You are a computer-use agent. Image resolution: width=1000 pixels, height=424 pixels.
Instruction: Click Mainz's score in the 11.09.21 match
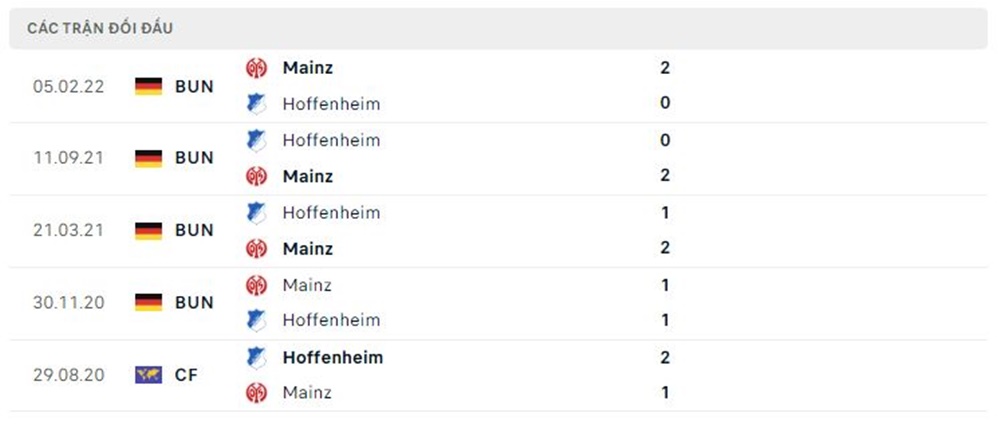(x=665, y=175)
